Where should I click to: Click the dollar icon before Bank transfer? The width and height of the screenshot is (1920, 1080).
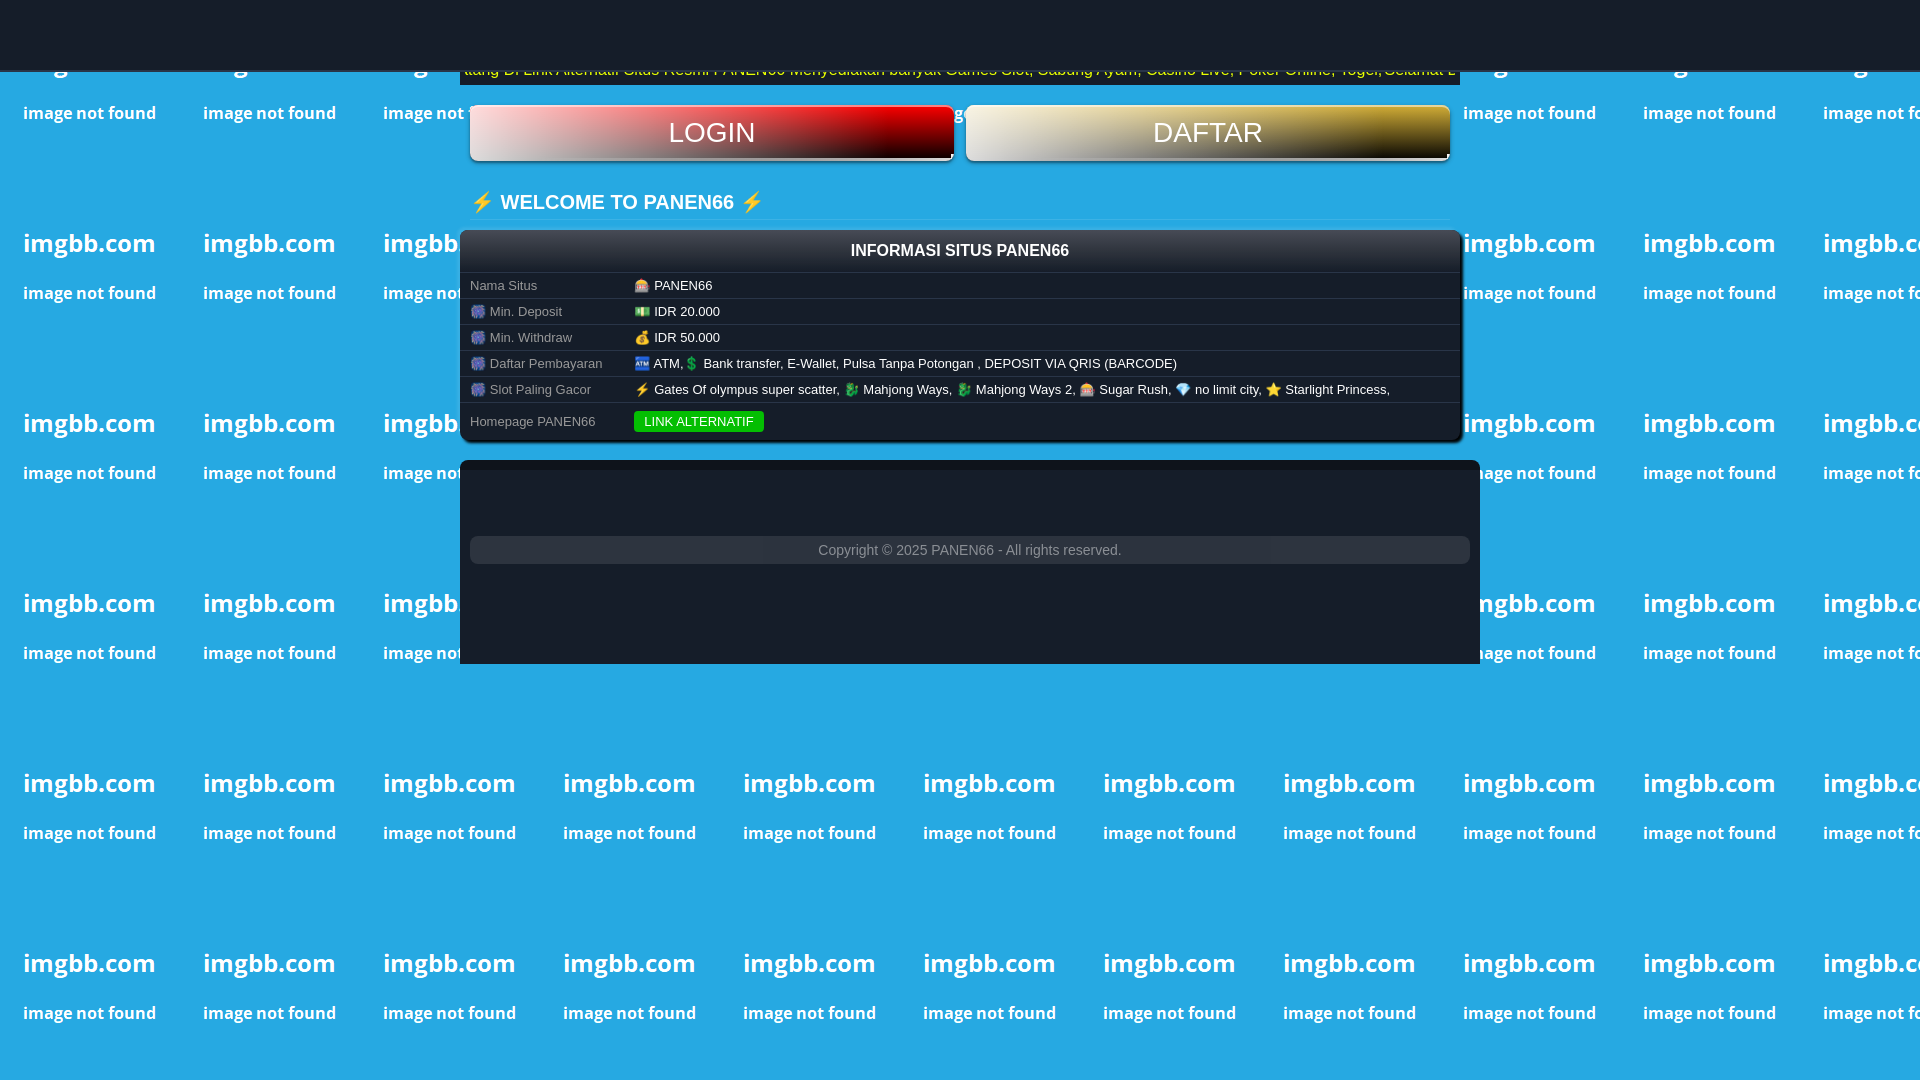692,364
